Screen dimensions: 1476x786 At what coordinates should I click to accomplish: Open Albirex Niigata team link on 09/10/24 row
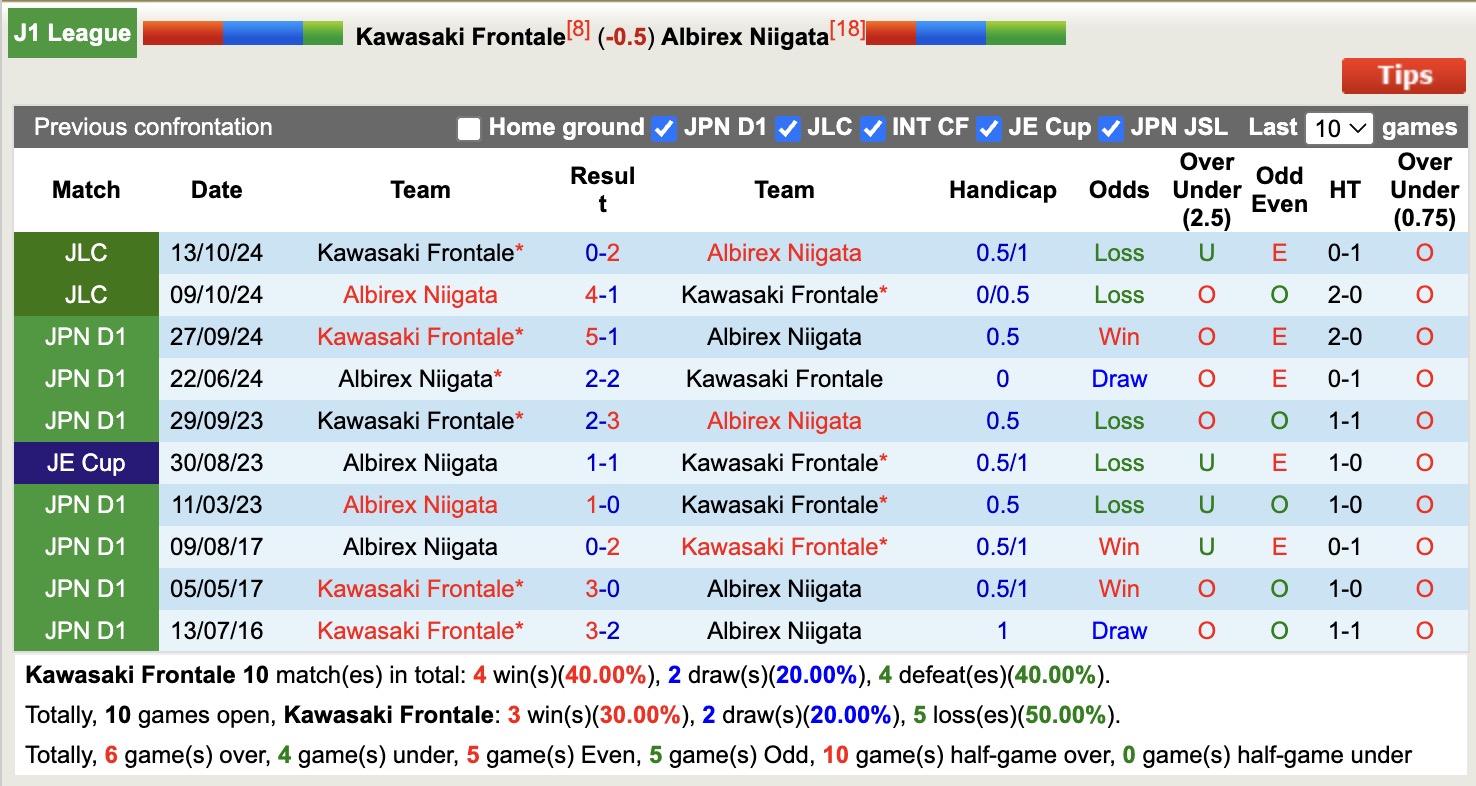420,295
